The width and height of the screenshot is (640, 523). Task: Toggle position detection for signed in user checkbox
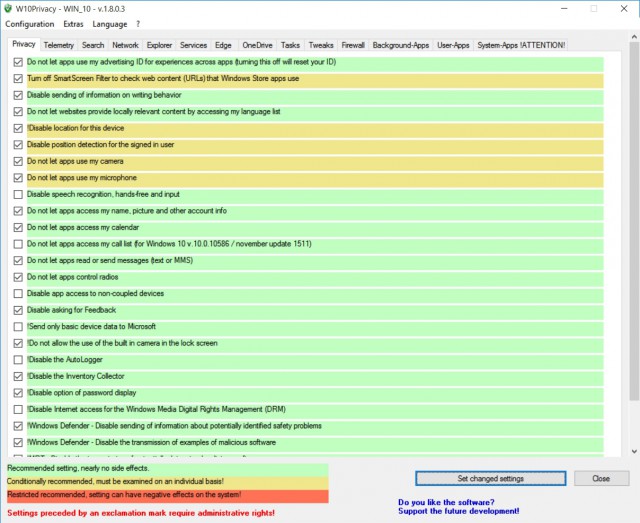click(18, 145)
